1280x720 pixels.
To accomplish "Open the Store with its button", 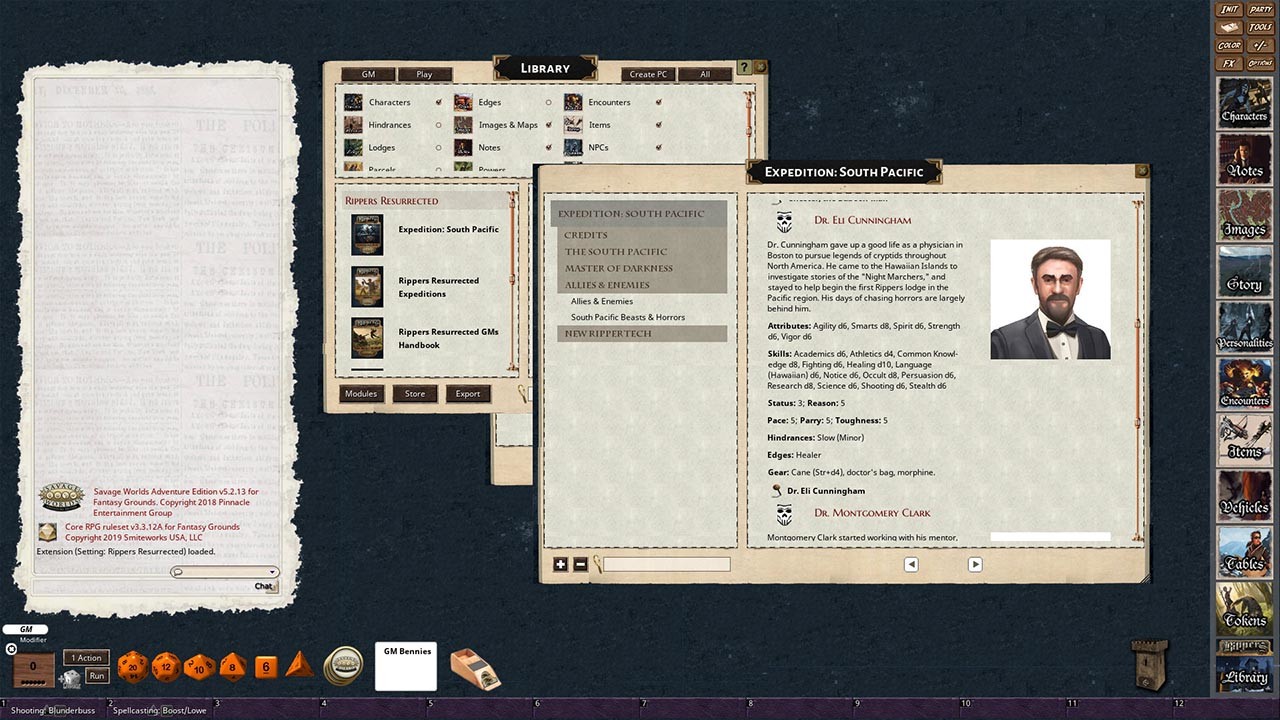I will 414,393.
